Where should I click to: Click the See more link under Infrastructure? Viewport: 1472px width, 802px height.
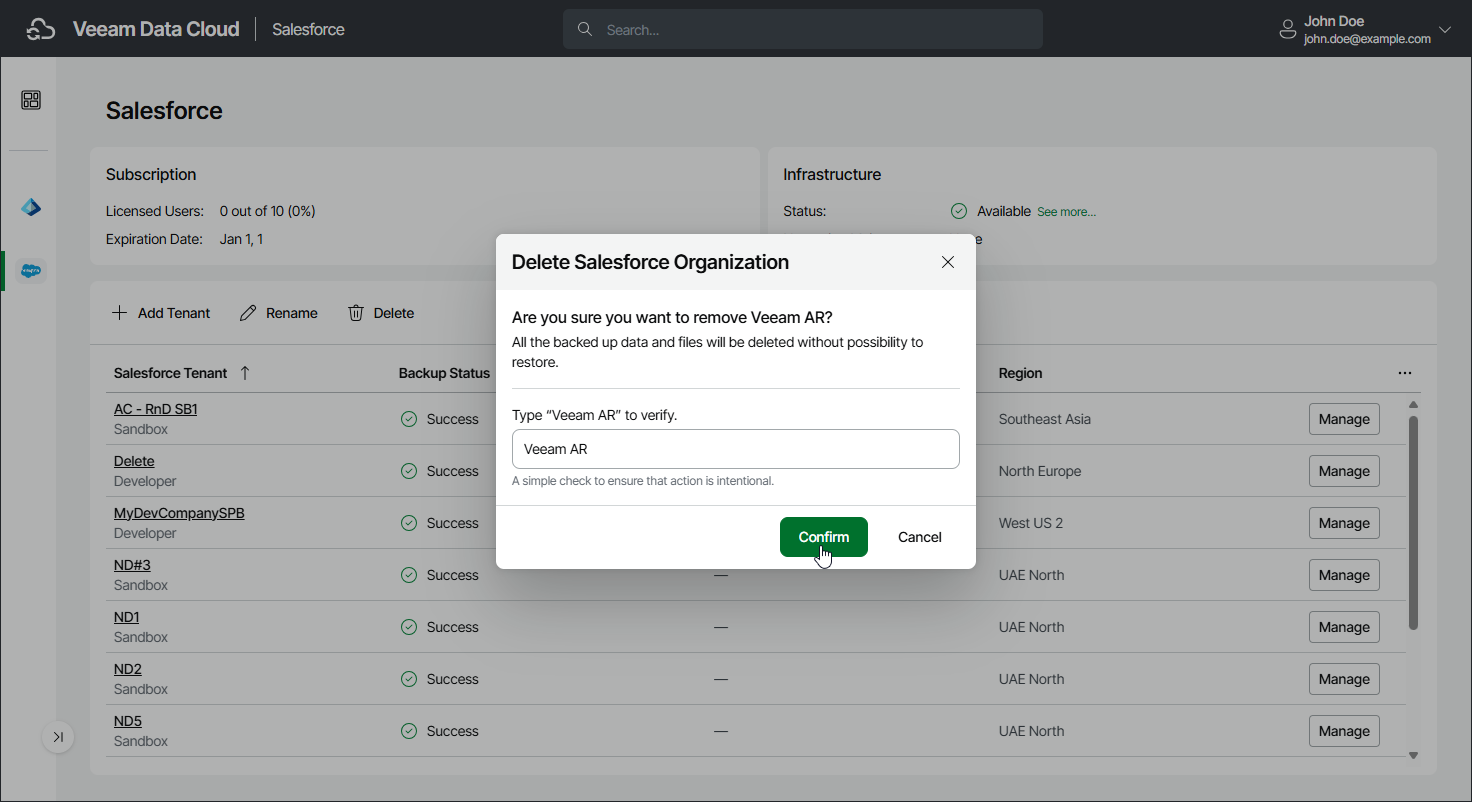1066,212
